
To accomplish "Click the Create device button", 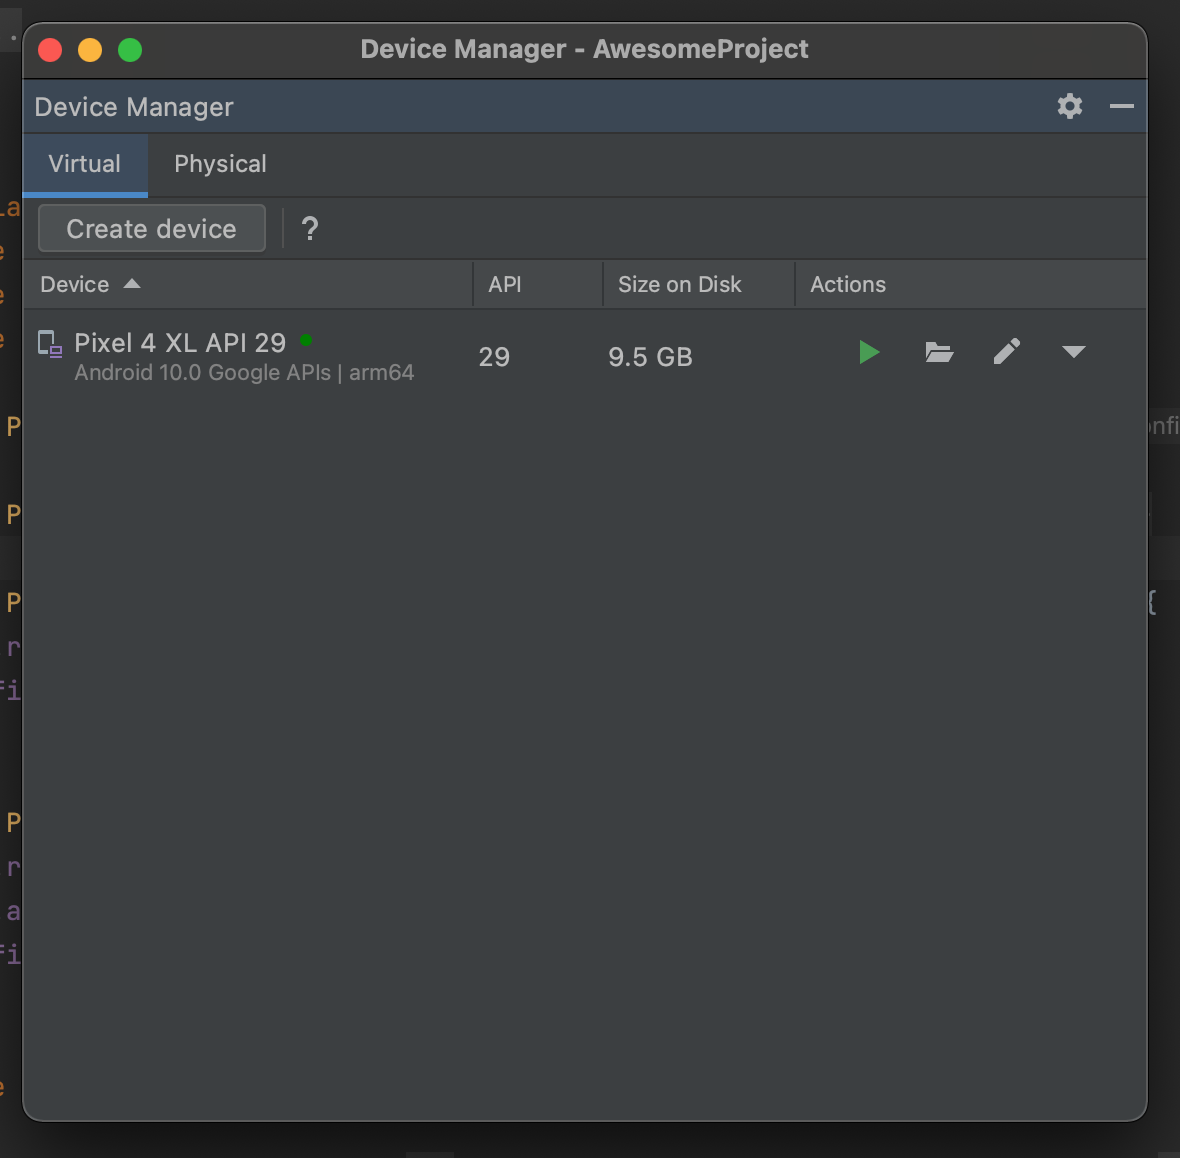I will [x=151, y=228].
